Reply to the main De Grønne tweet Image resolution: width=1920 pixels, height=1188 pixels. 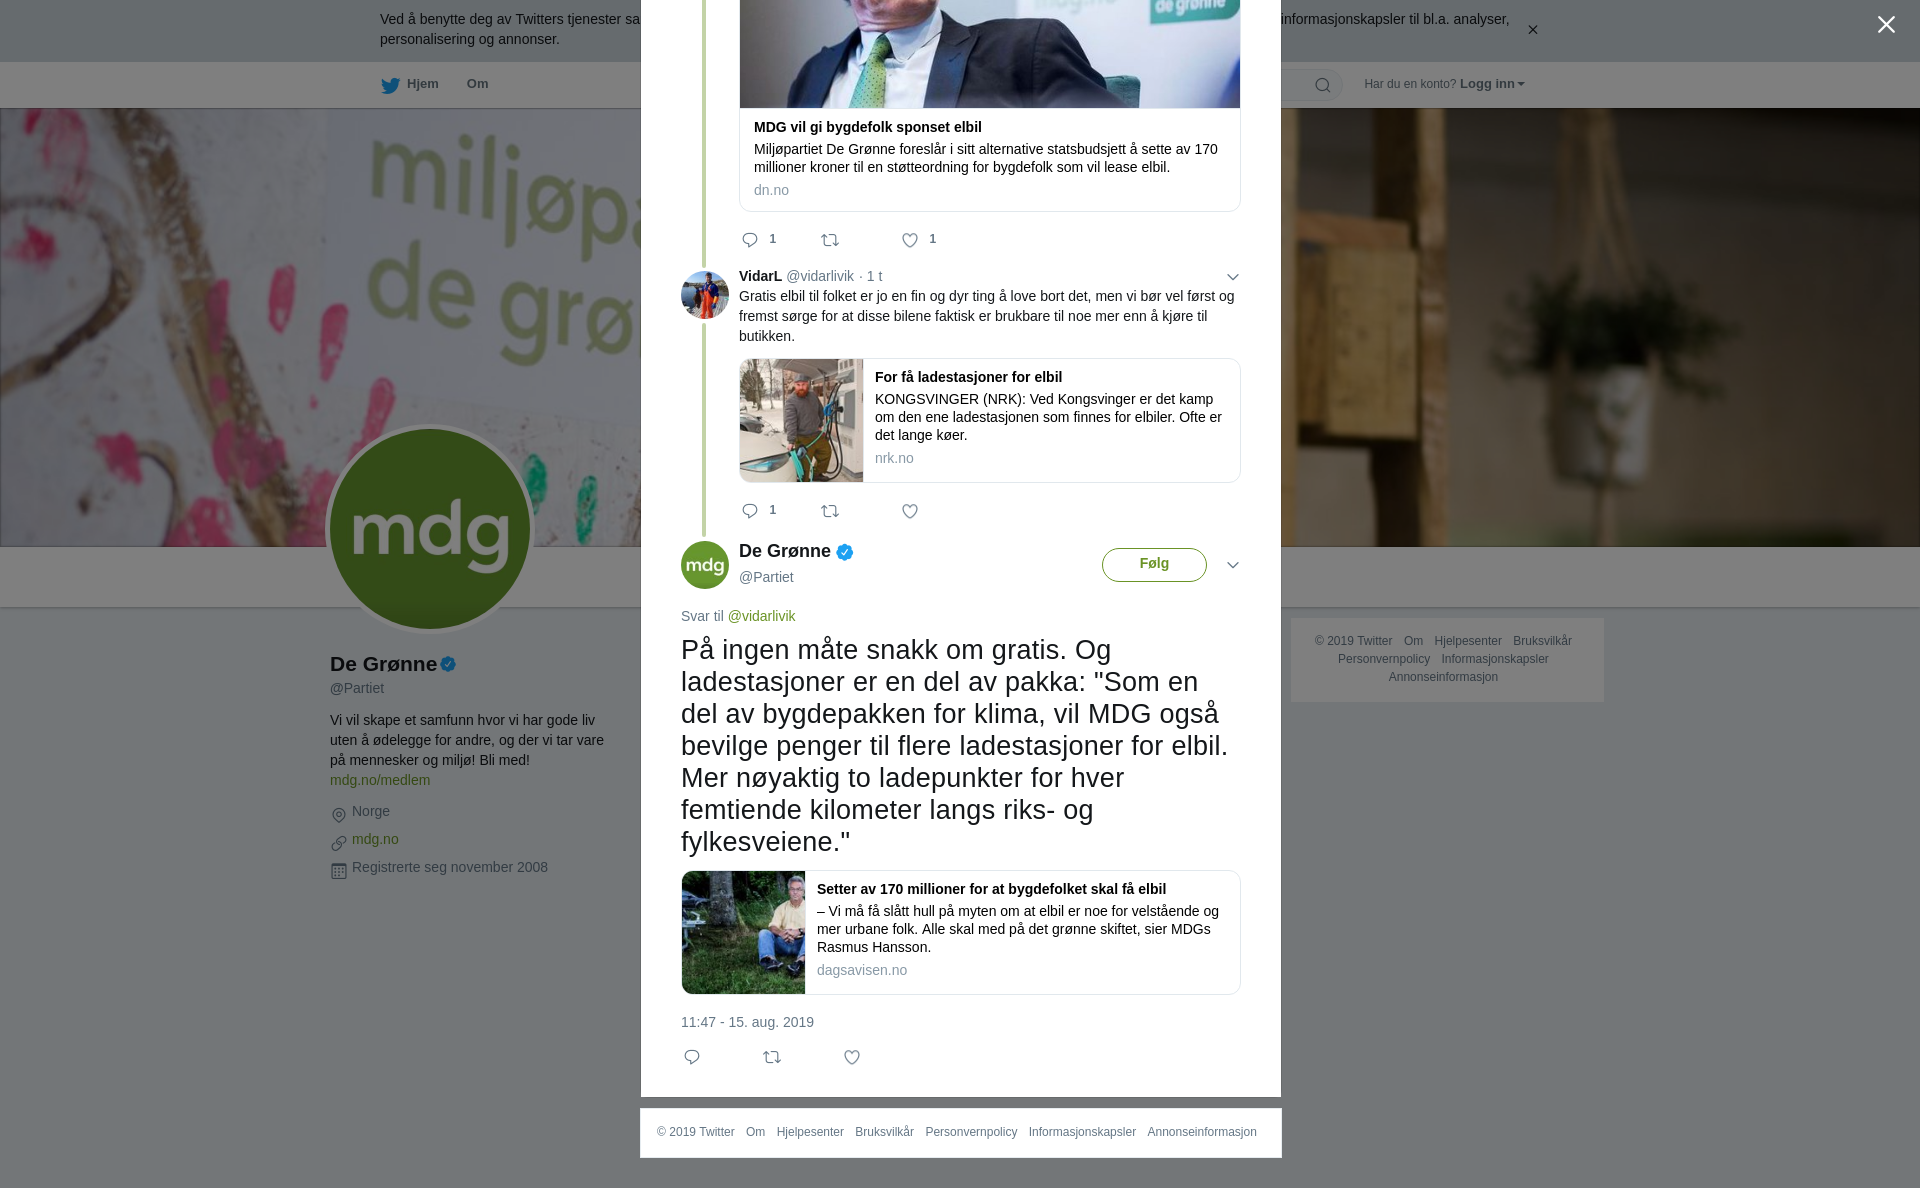[692, 1057]
